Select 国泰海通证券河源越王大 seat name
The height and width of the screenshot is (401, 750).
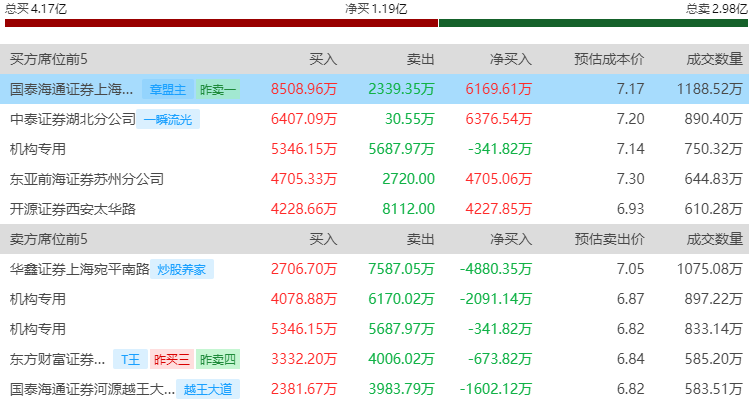92,389
